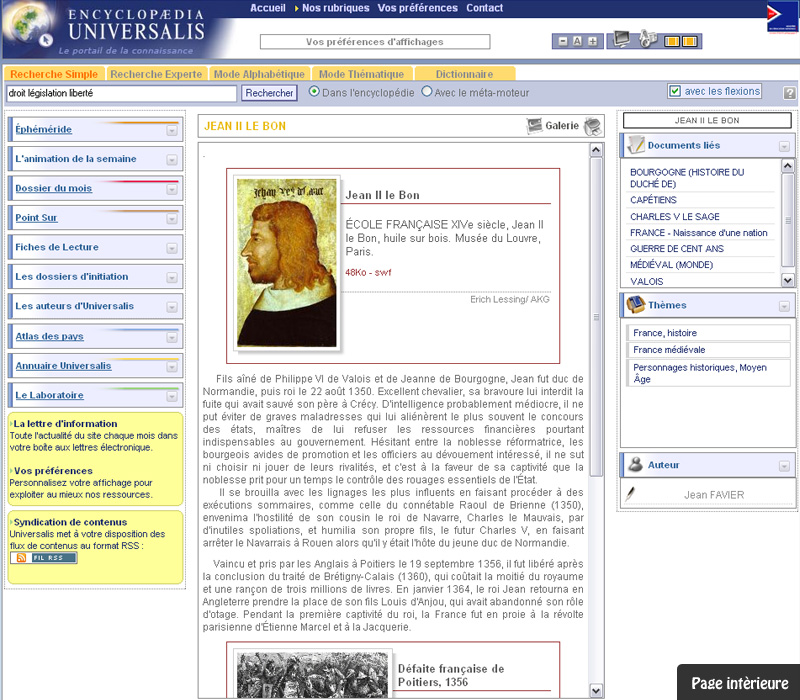Expand the Point Sur arrow
The width and height of the screenshot is (800, 700).
[x=172, y=219]
